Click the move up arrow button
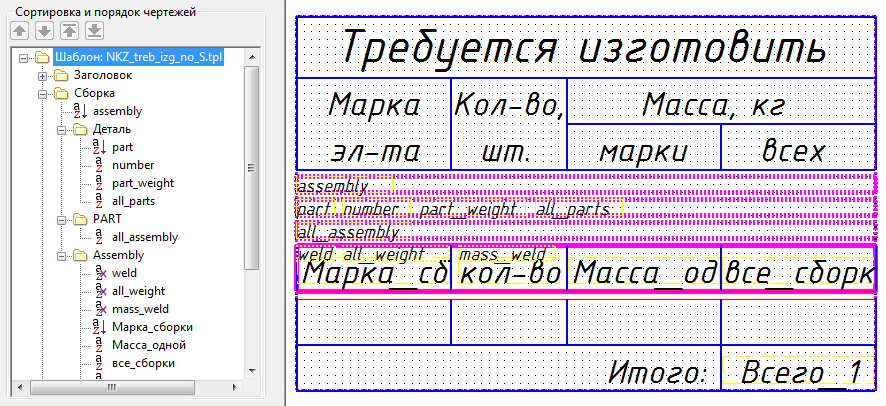The height and width of the screenshot is (406, 886). tap(19, 30)
